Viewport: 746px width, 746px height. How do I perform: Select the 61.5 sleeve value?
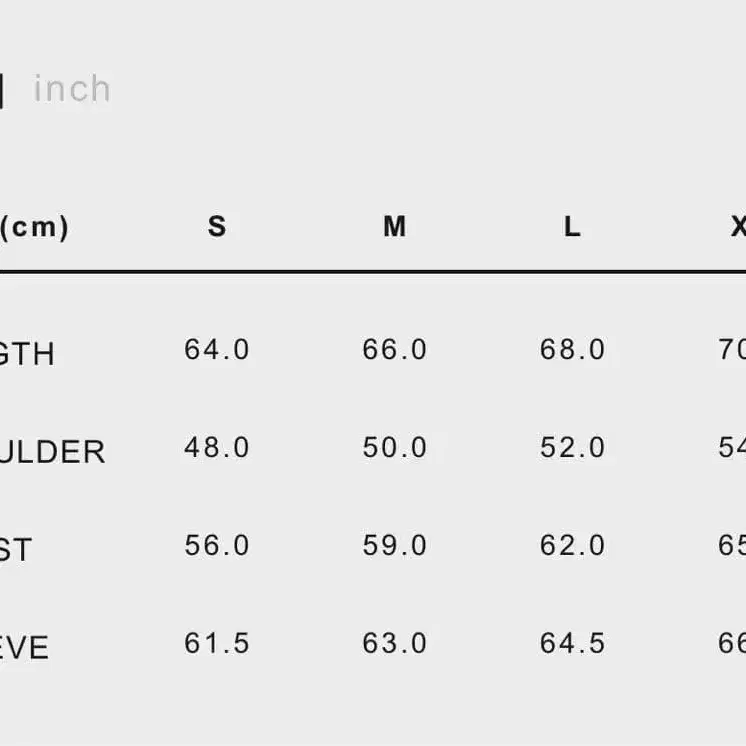[x=217, y=643]
